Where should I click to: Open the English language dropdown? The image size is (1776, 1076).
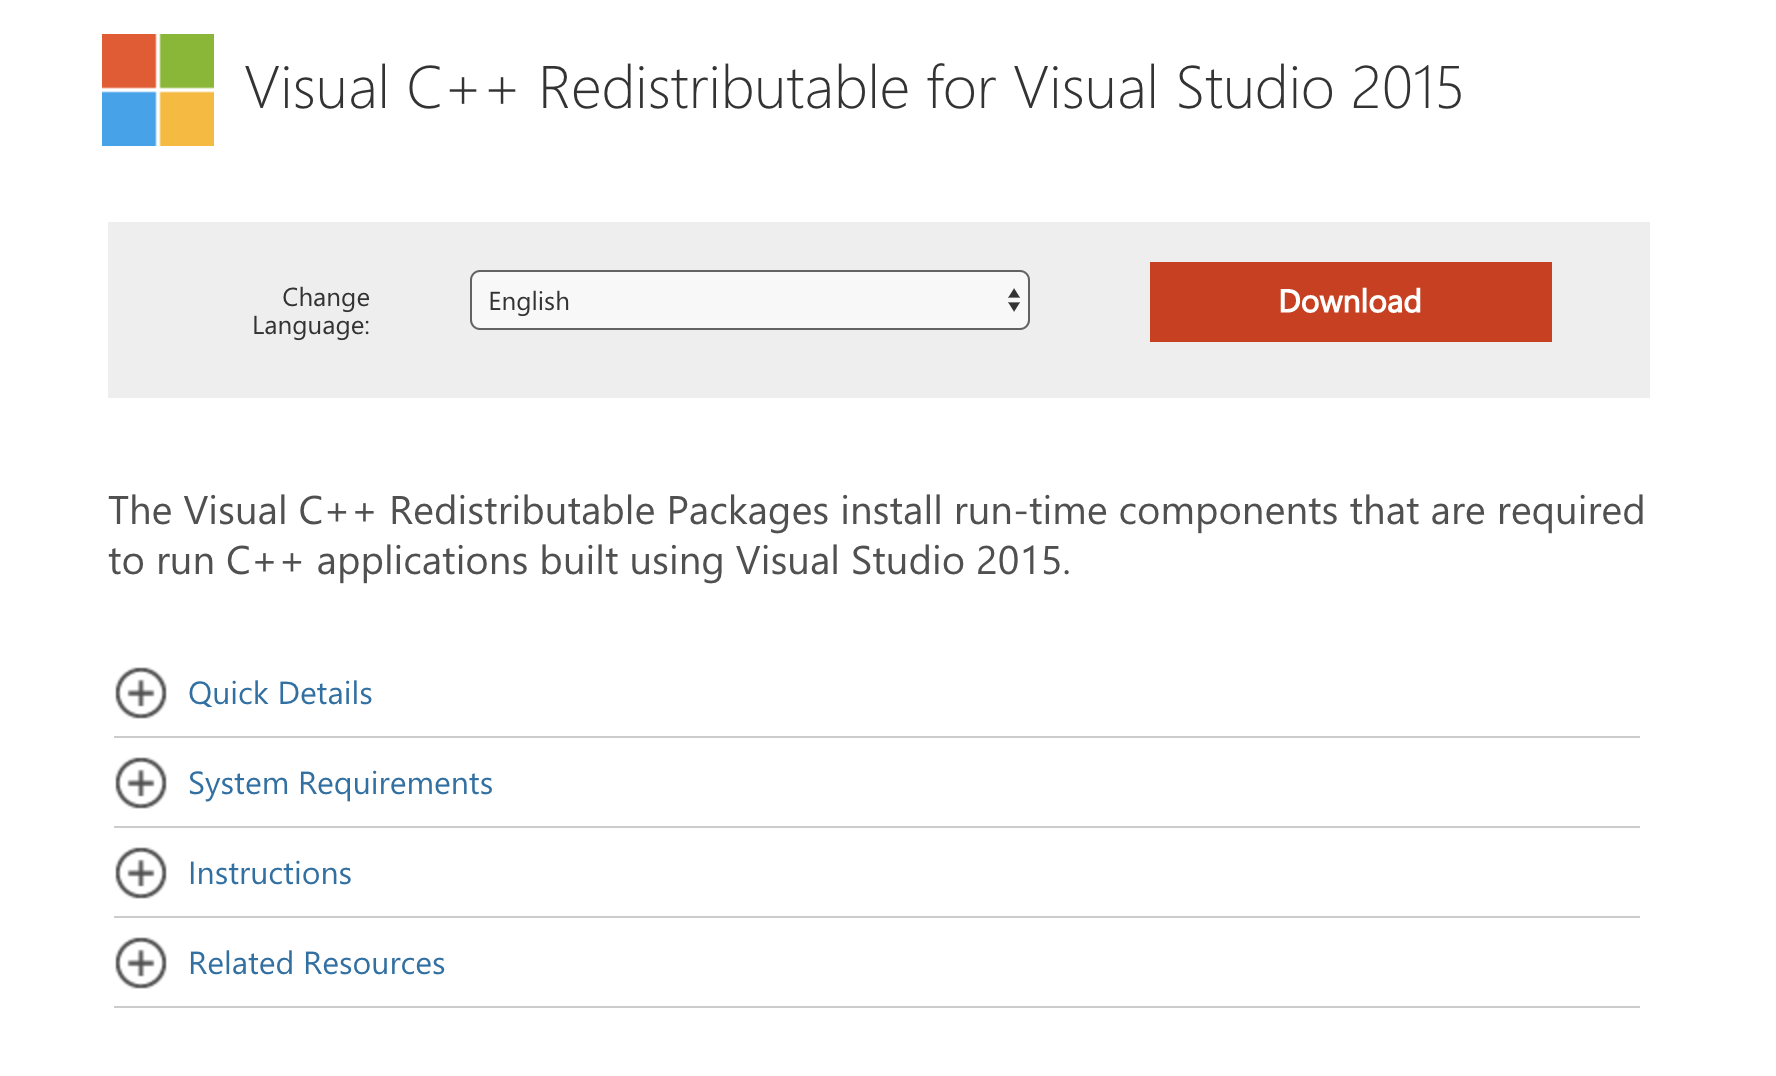[x=740, y=300]
